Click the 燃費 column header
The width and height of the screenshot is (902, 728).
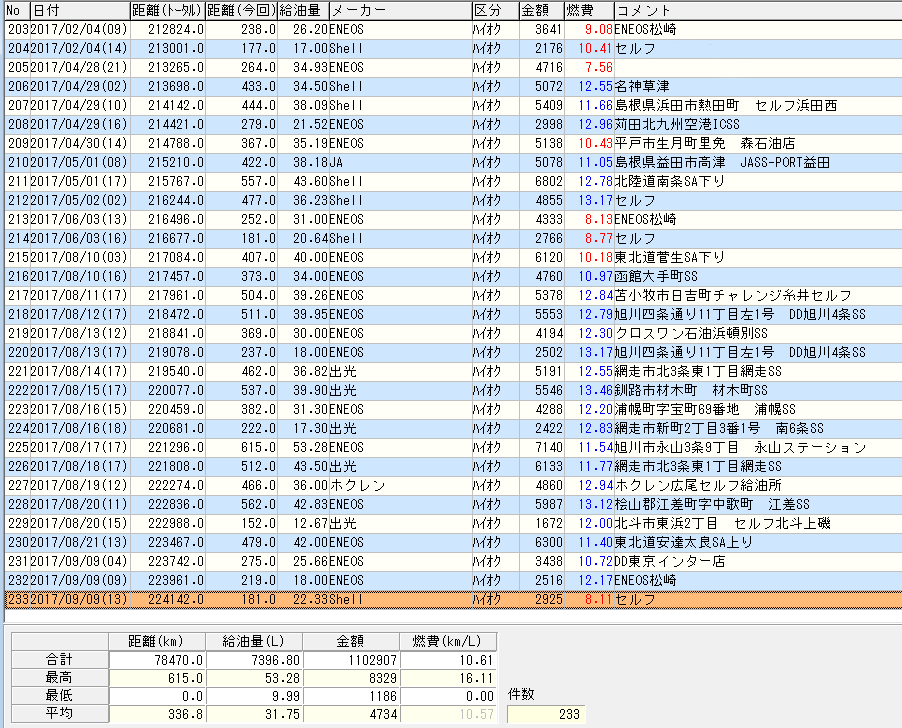589,10
